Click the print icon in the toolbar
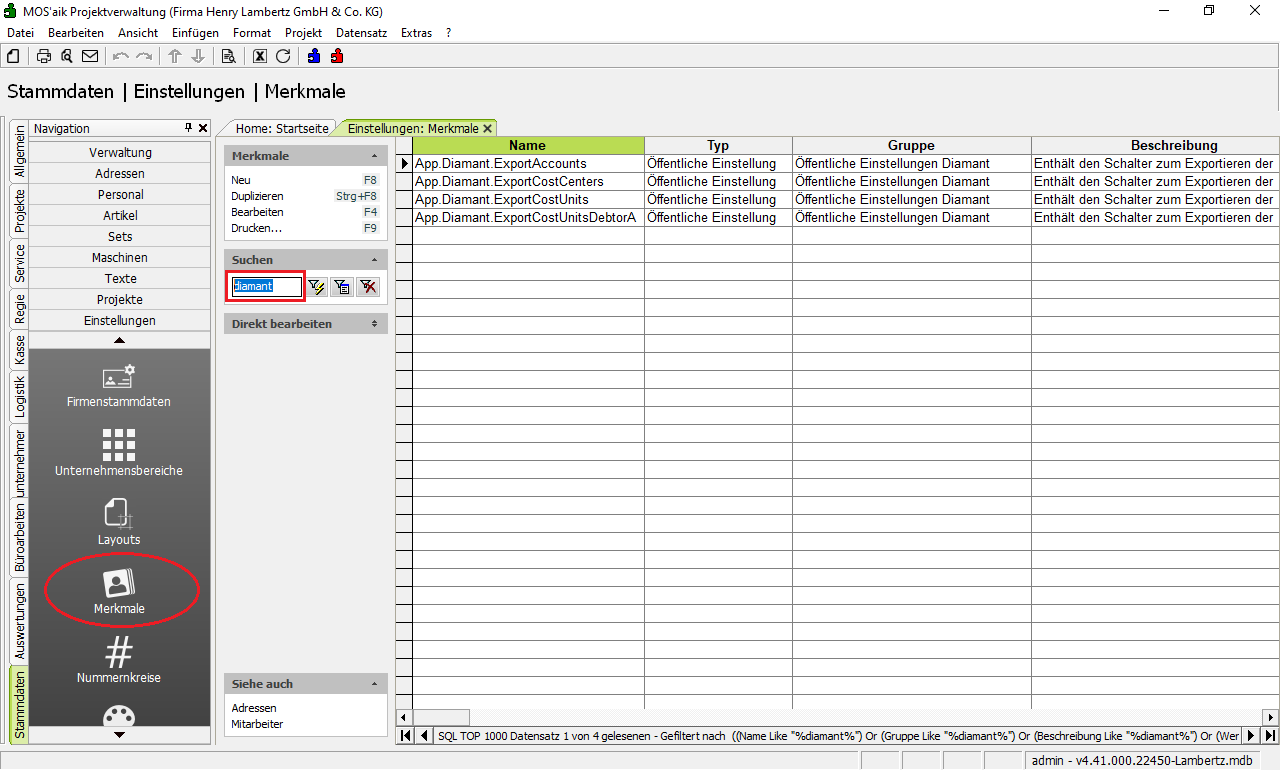This screenshot has width=1280, height=770. 44,56
